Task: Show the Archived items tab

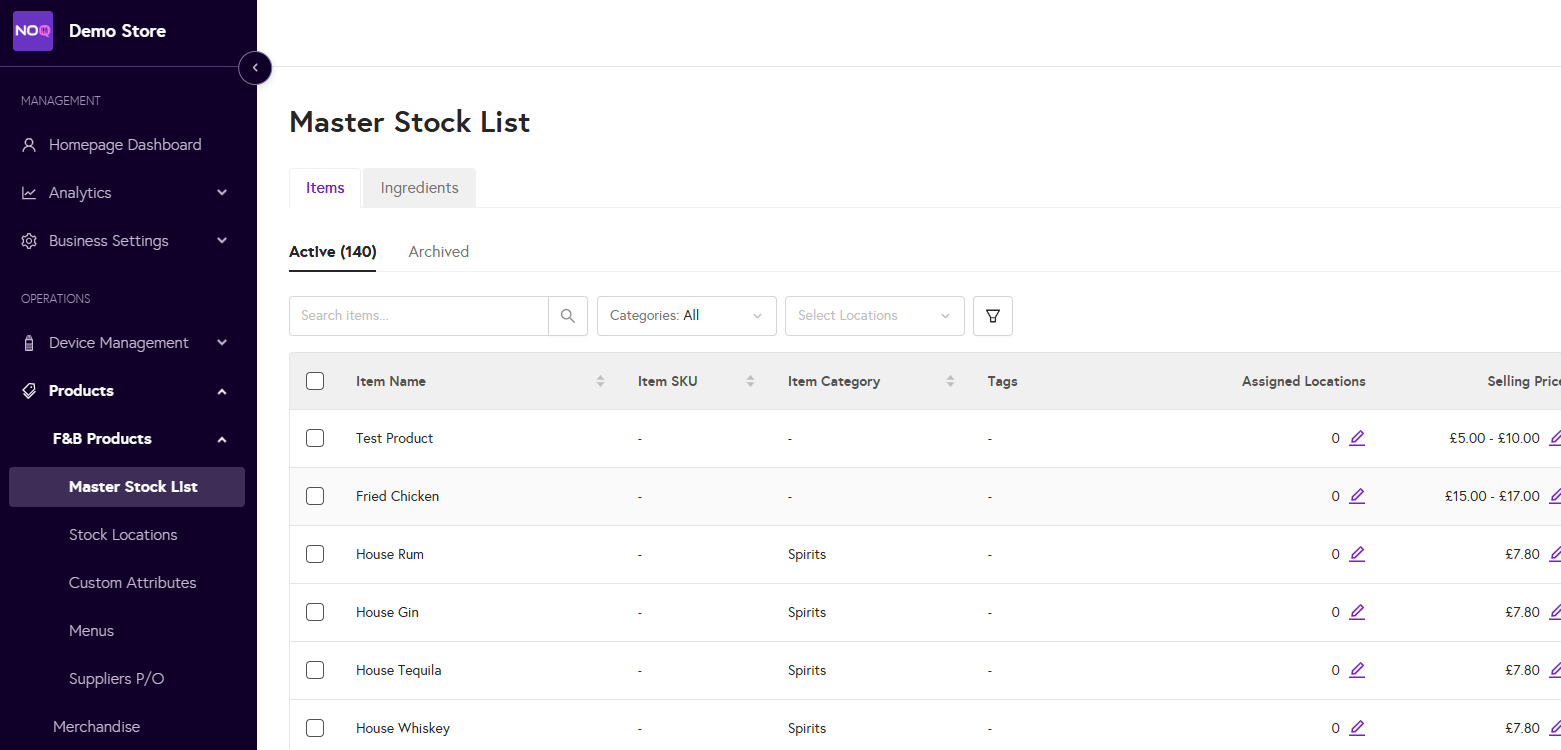Action: tap(438, 252)
